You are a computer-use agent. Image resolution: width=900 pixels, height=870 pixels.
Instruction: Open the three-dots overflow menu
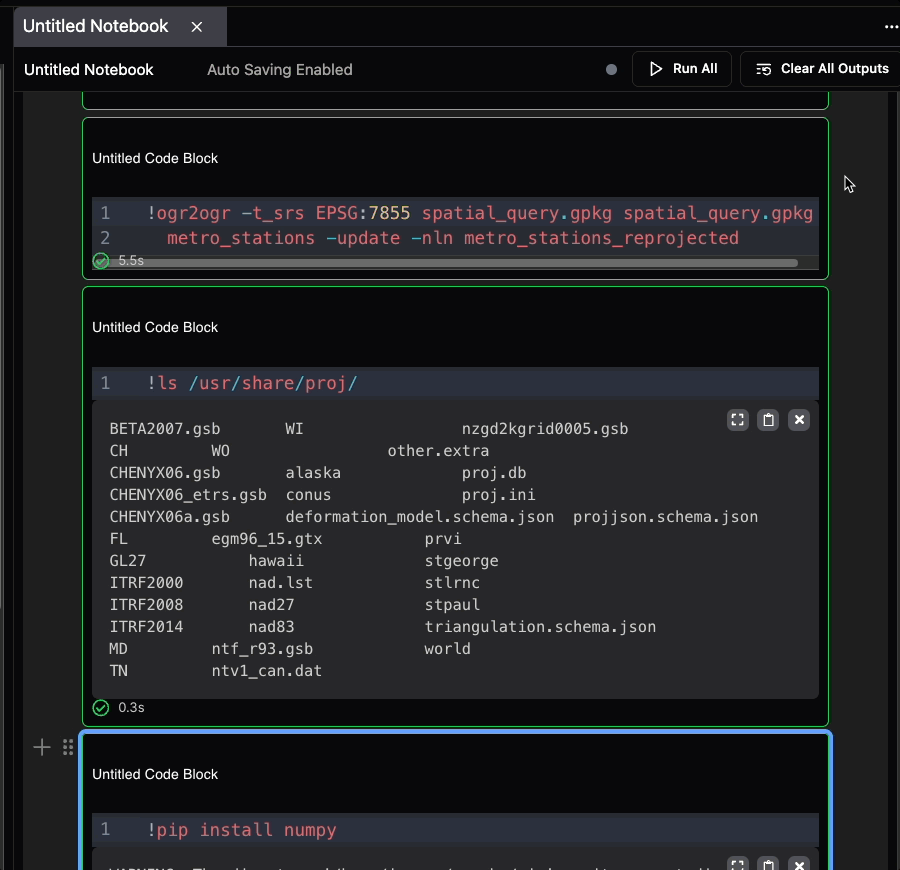point(891,27)
